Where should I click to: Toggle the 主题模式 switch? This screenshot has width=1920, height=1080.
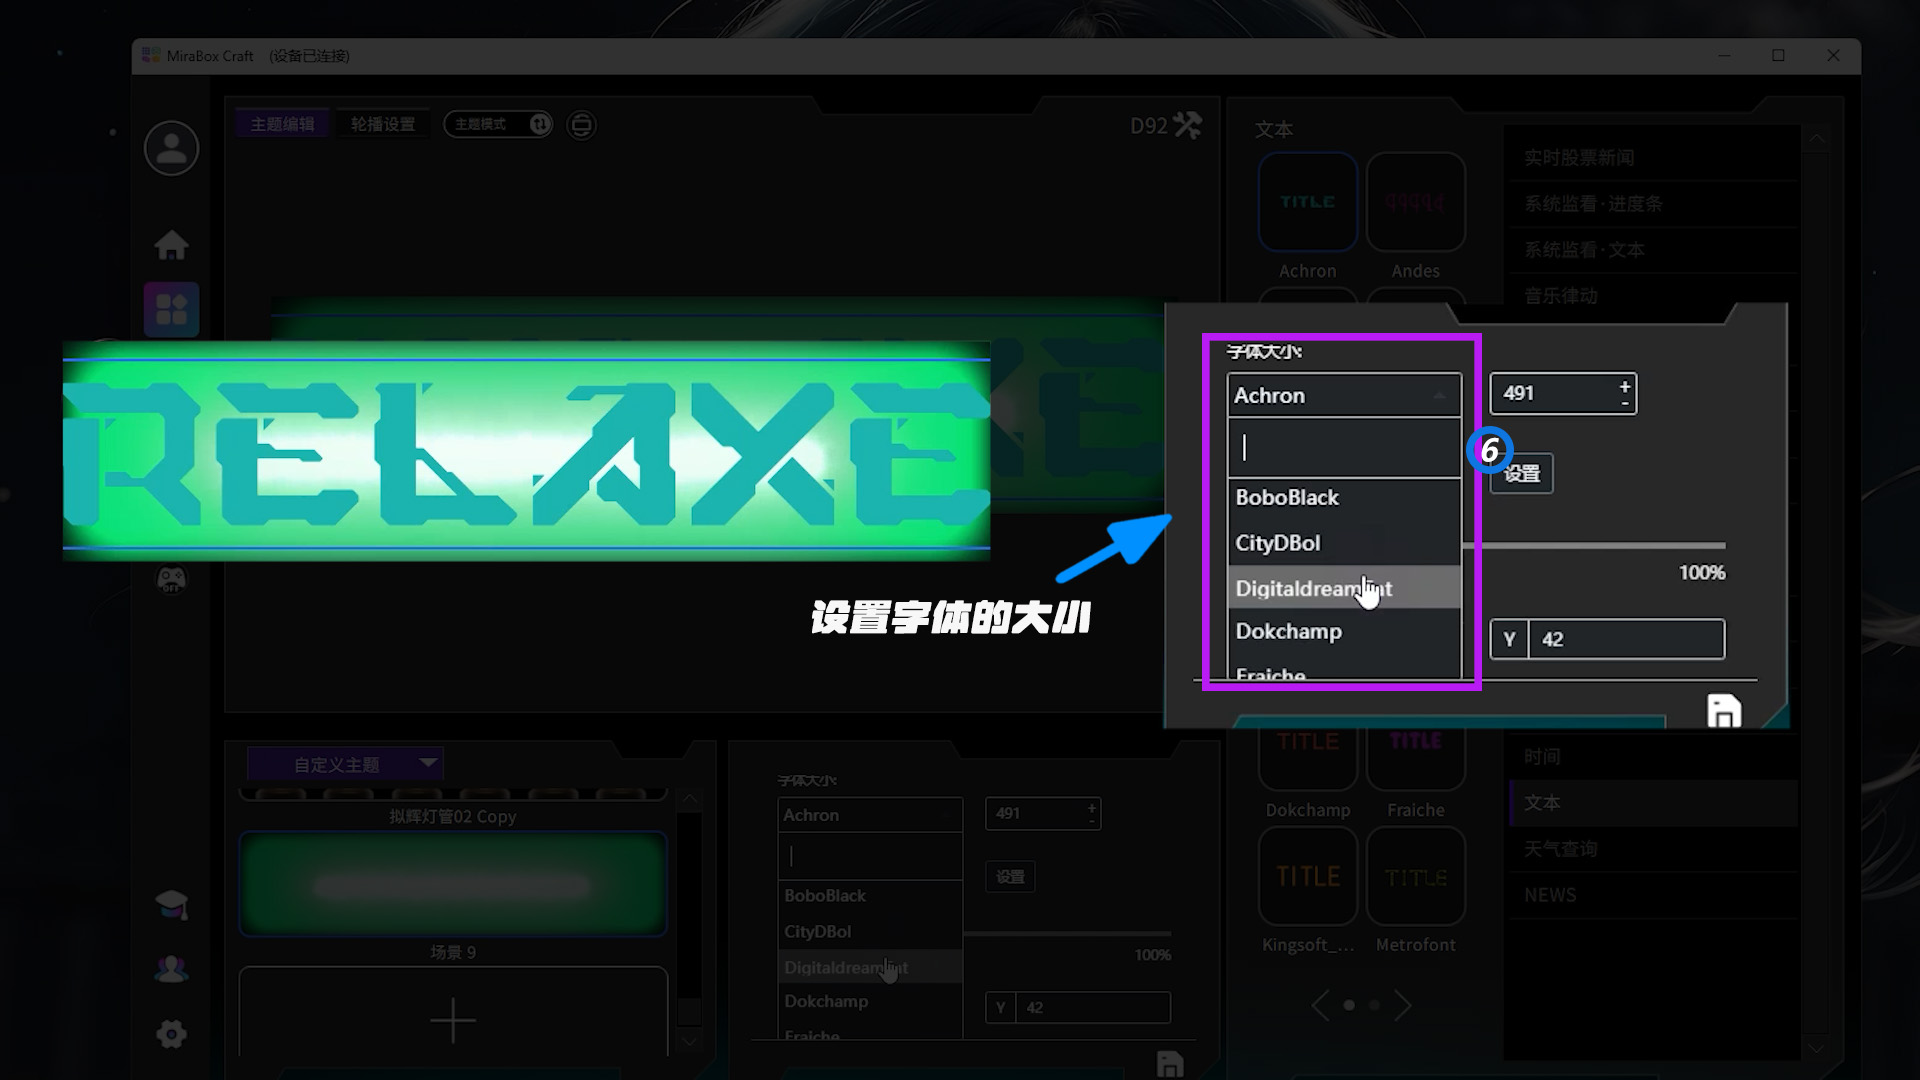[x=498, y=124]
